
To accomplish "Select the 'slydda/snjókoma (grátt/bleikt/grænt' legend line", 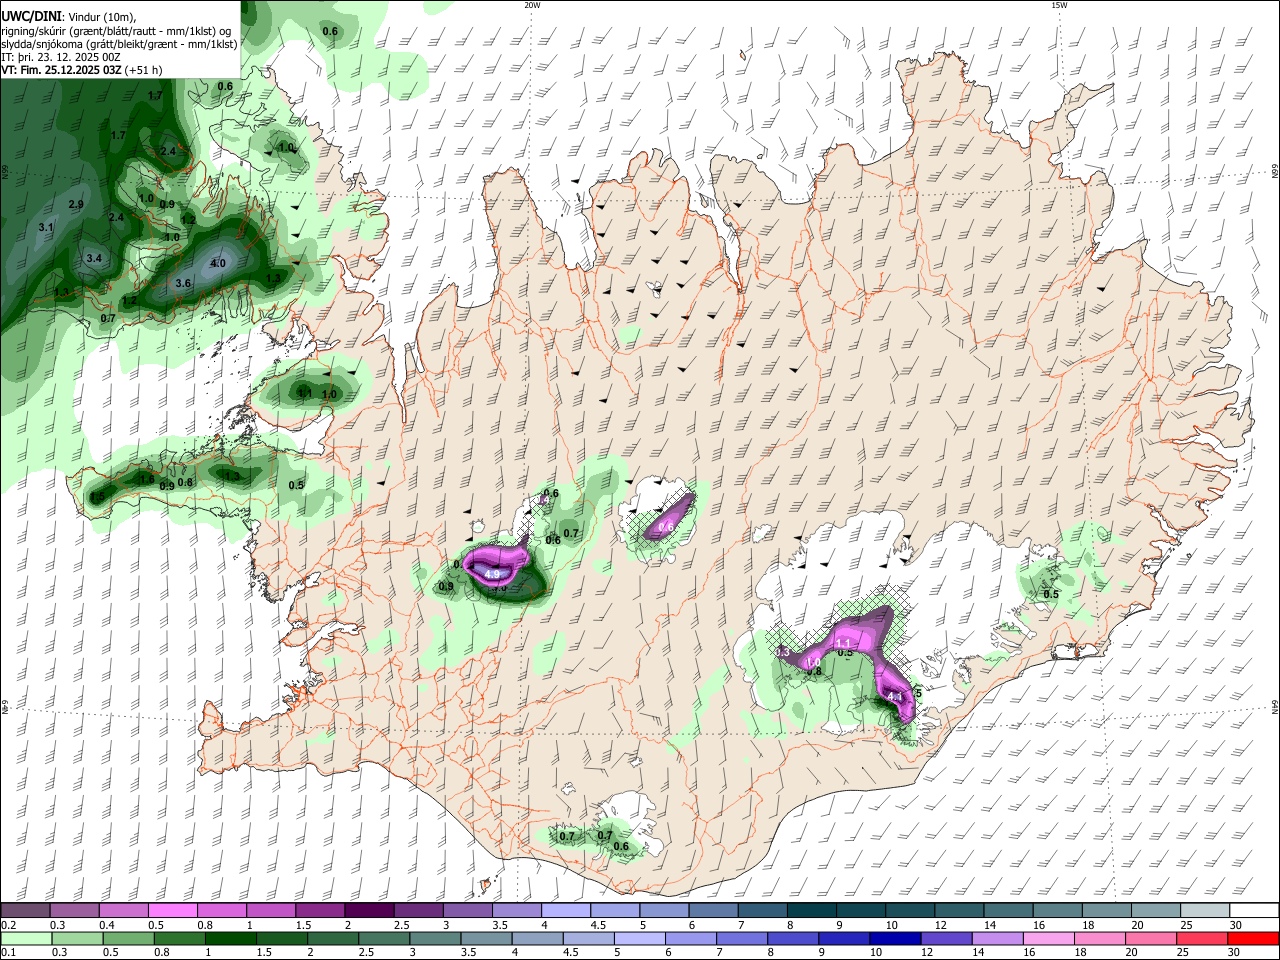I will click(x=119, y=44).
